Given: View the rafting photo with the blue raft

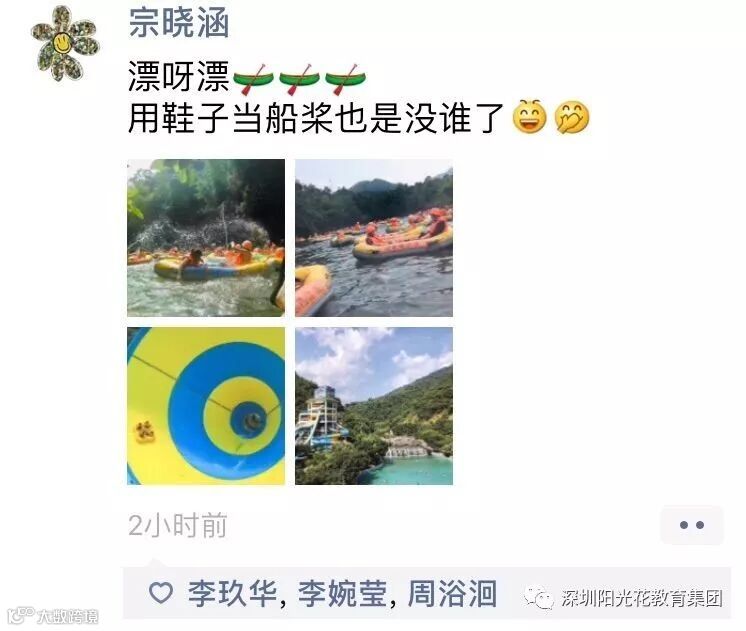Looking at the screenshot, I should [x=206, y=238].
